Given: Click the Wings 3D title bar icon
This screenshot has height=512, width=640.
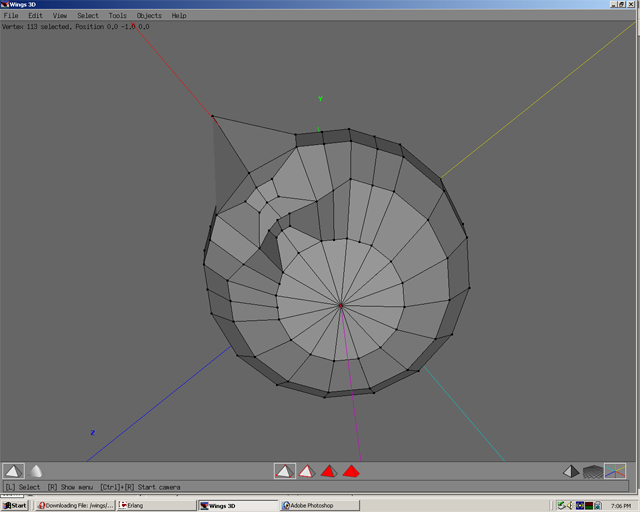Looking at the screenshot, I should pyautogui.click(x=4, y=4).
